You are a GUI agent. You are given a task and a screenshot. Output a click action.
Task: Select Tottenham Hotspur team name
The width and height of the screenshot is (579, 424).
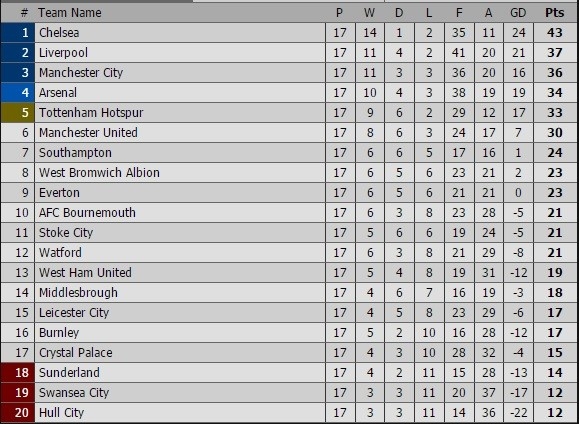[x=91, y=113]
